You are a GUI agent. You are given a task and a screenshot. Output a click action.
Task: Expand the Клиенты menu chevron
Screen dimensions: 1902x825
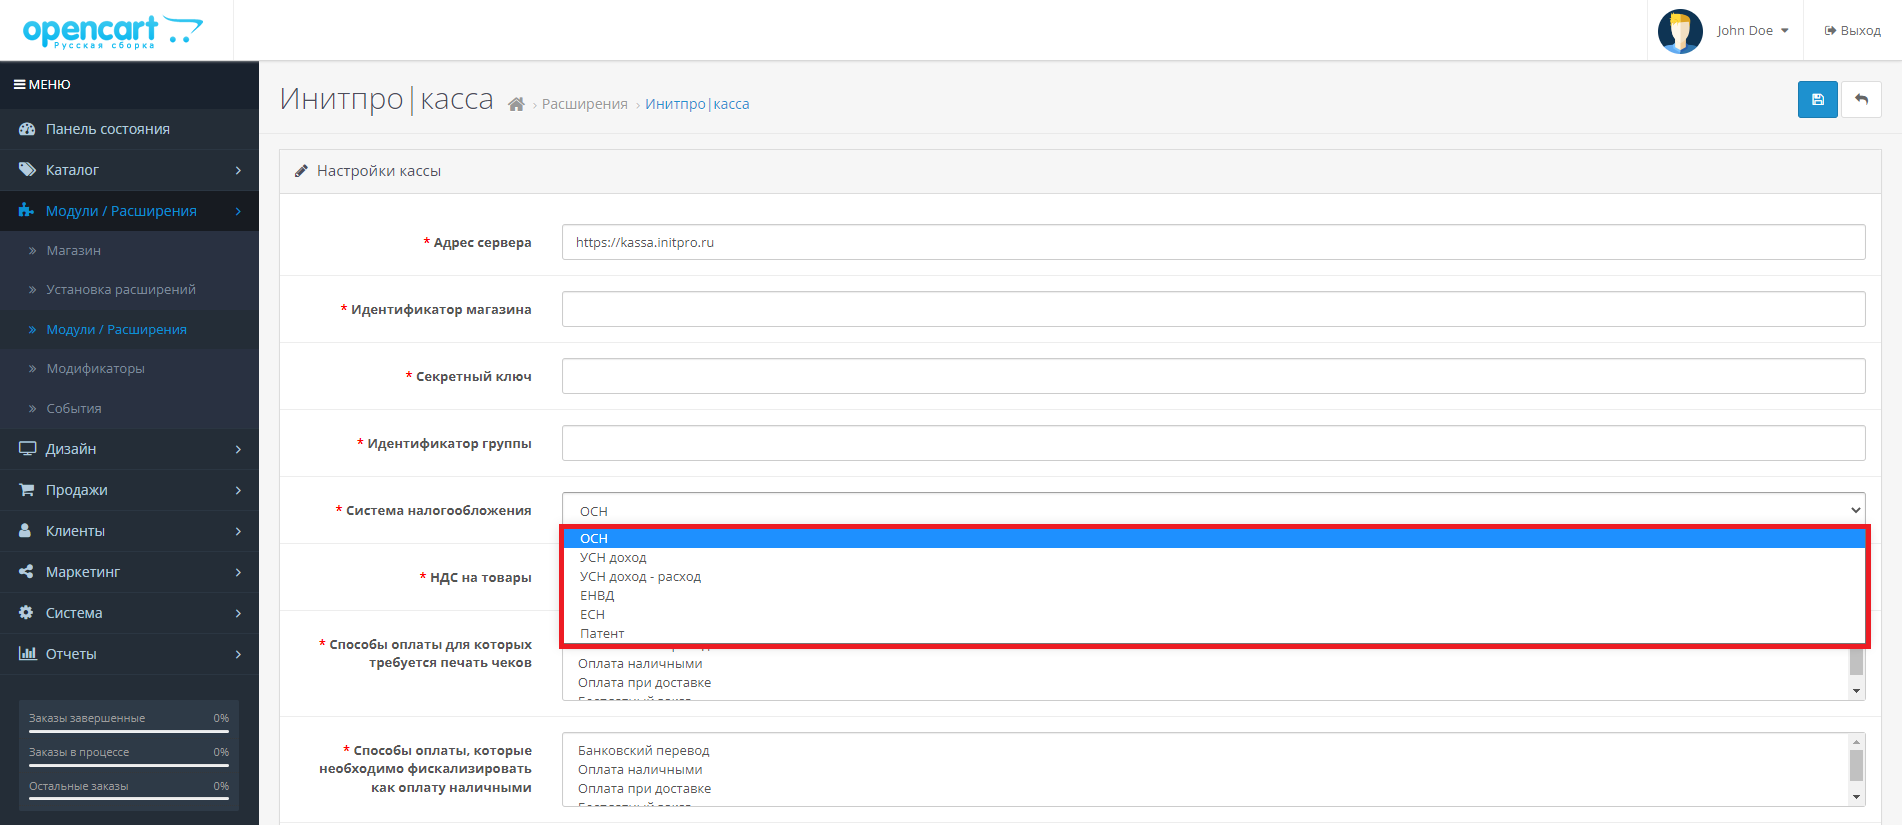tap(238, 532)
